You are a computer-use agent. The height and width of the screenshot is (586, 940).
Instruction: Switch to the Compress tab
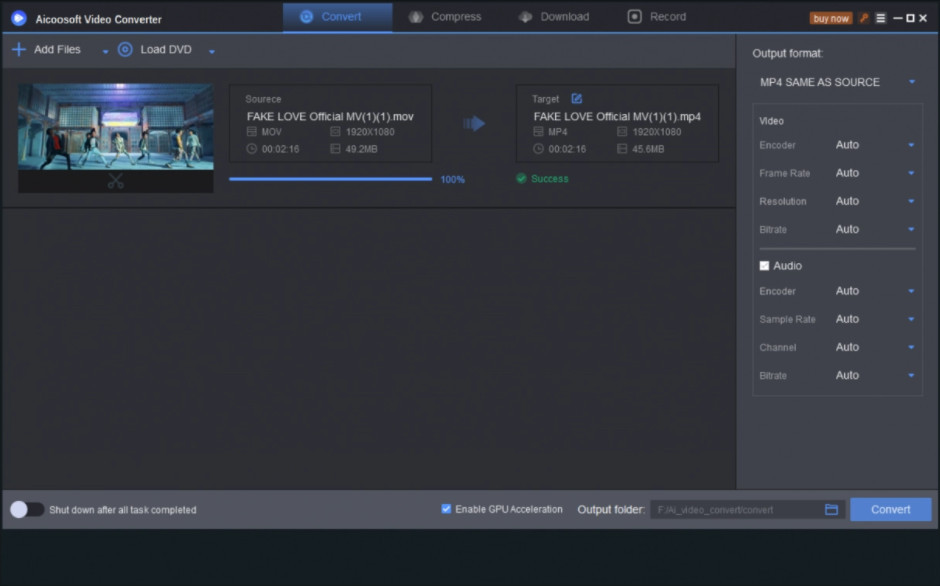445,17
